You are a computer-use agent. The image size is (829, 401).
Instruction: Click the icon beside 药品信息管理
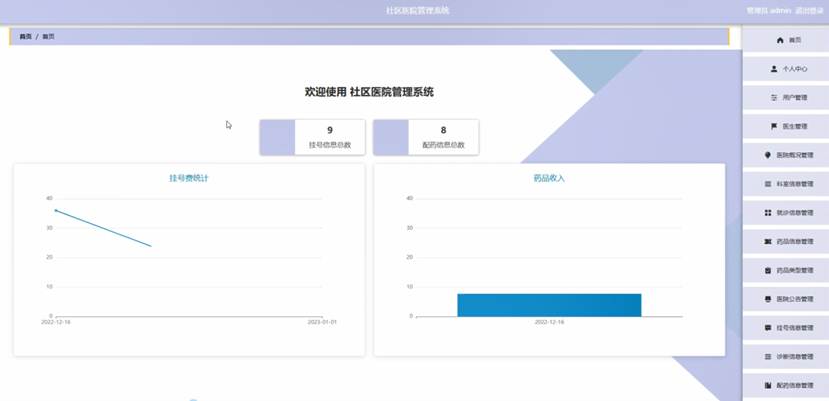(x=767, y=242)
